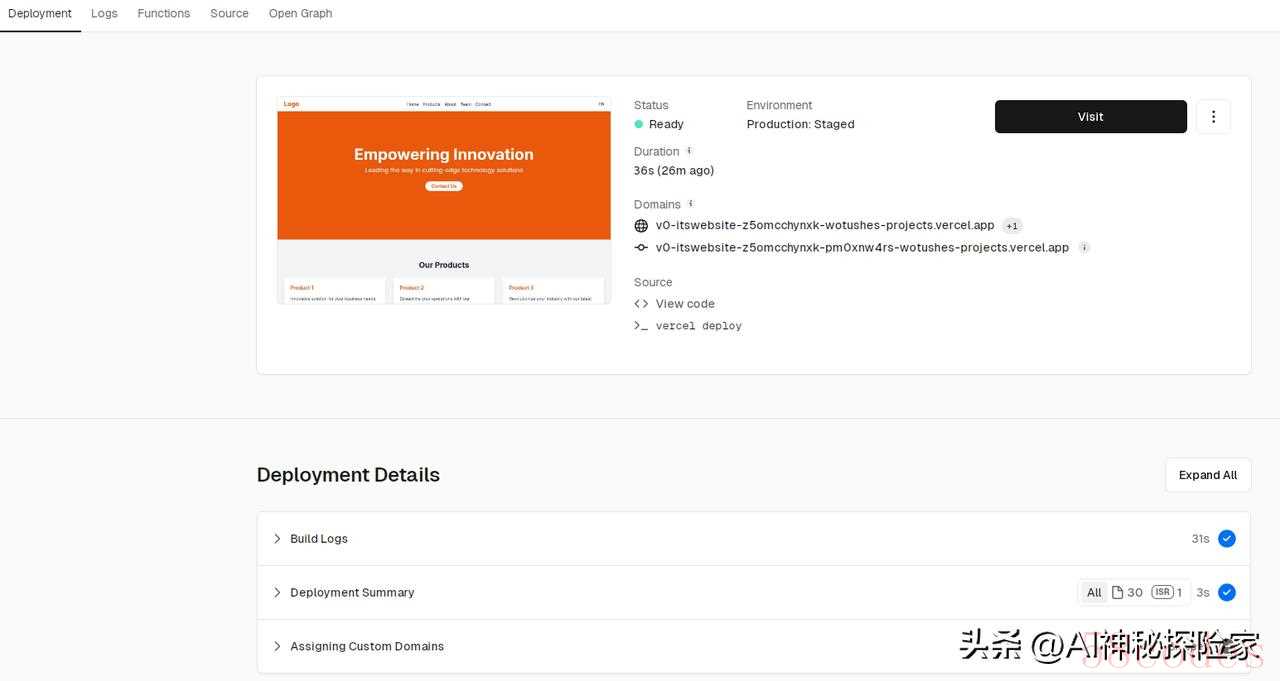The image size is (1280, 681).
Task: Click the +1 additional domains badge
Action: [1012, 226]
